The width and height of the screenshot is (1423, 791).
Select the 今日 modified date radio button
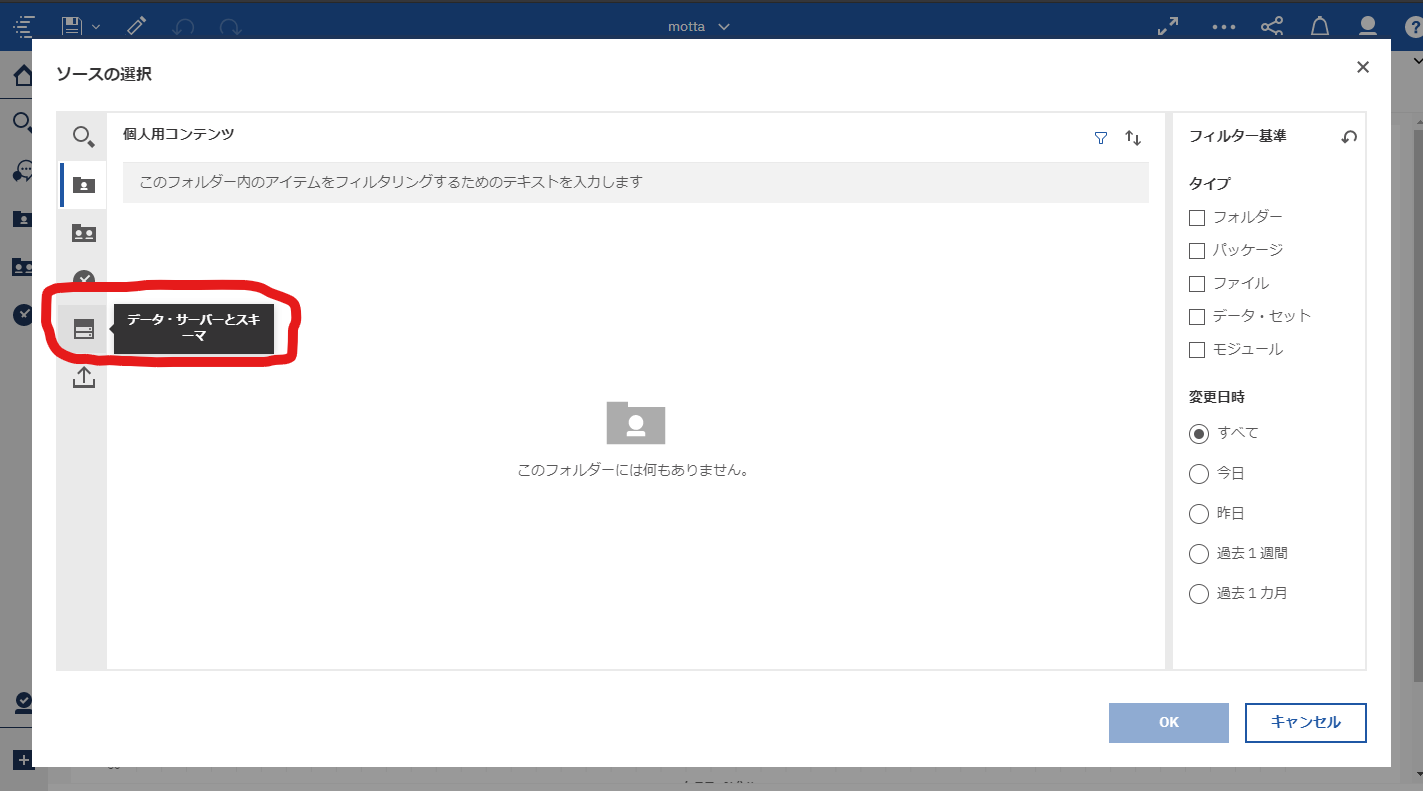pos(1198,473)
